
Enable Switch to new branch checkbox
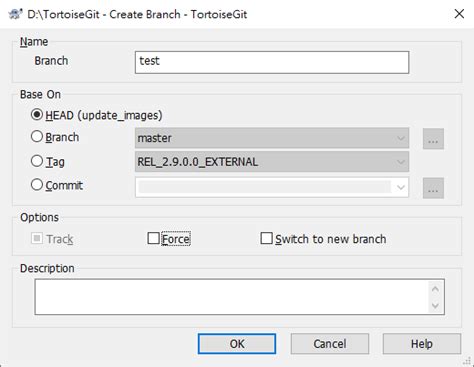pyautogui.click(x=266, y=238)
